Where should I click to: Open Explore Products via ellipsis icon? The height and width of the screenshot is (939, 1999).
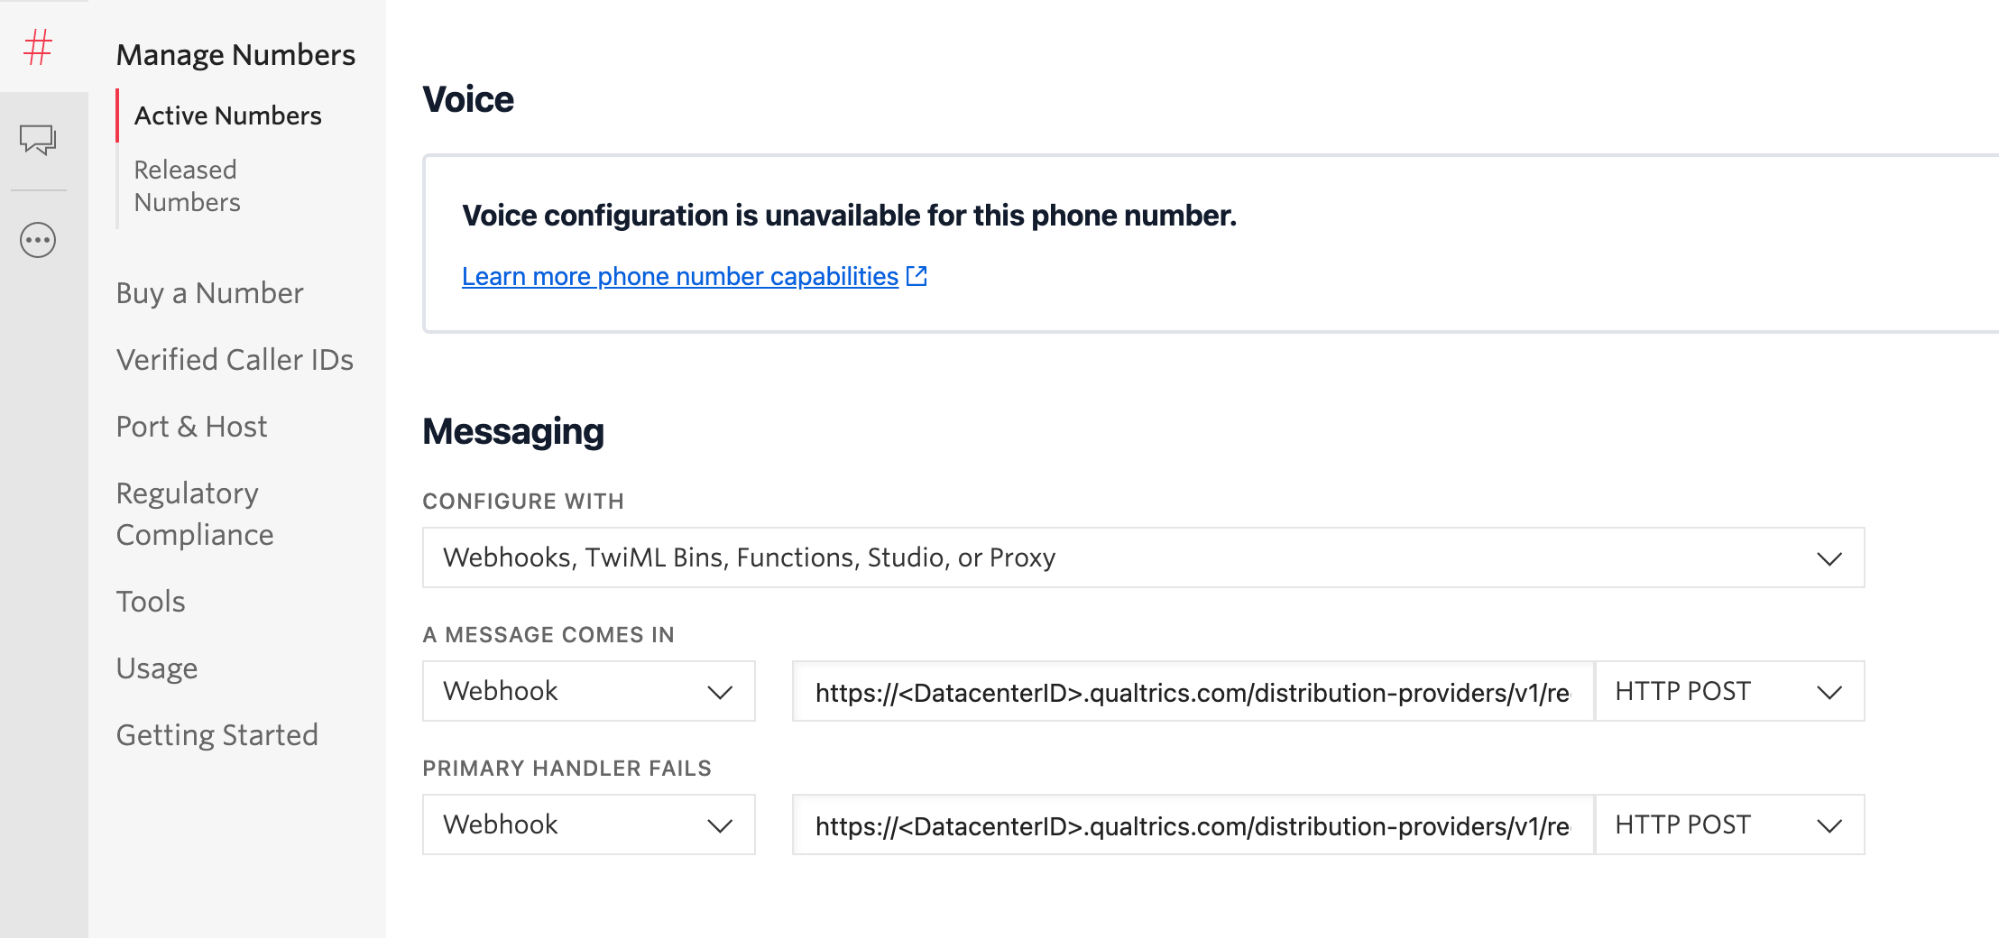coord(37,239)
